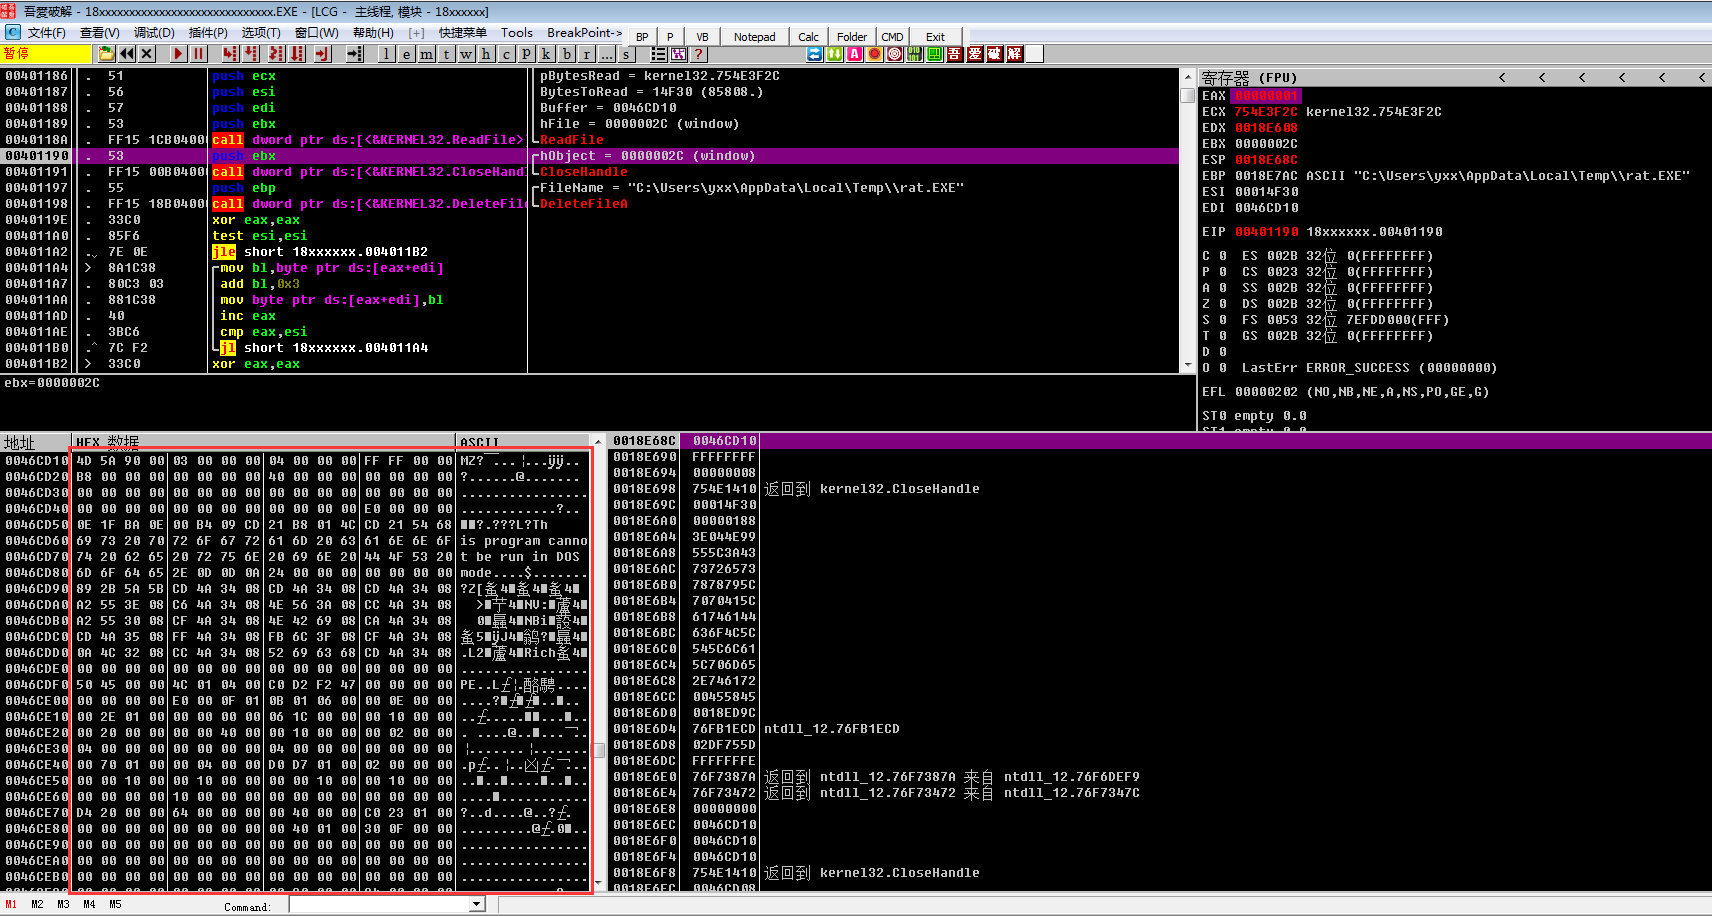Open the Source window (s)
Screen dimensions: 1712x916
click(626, 54)
